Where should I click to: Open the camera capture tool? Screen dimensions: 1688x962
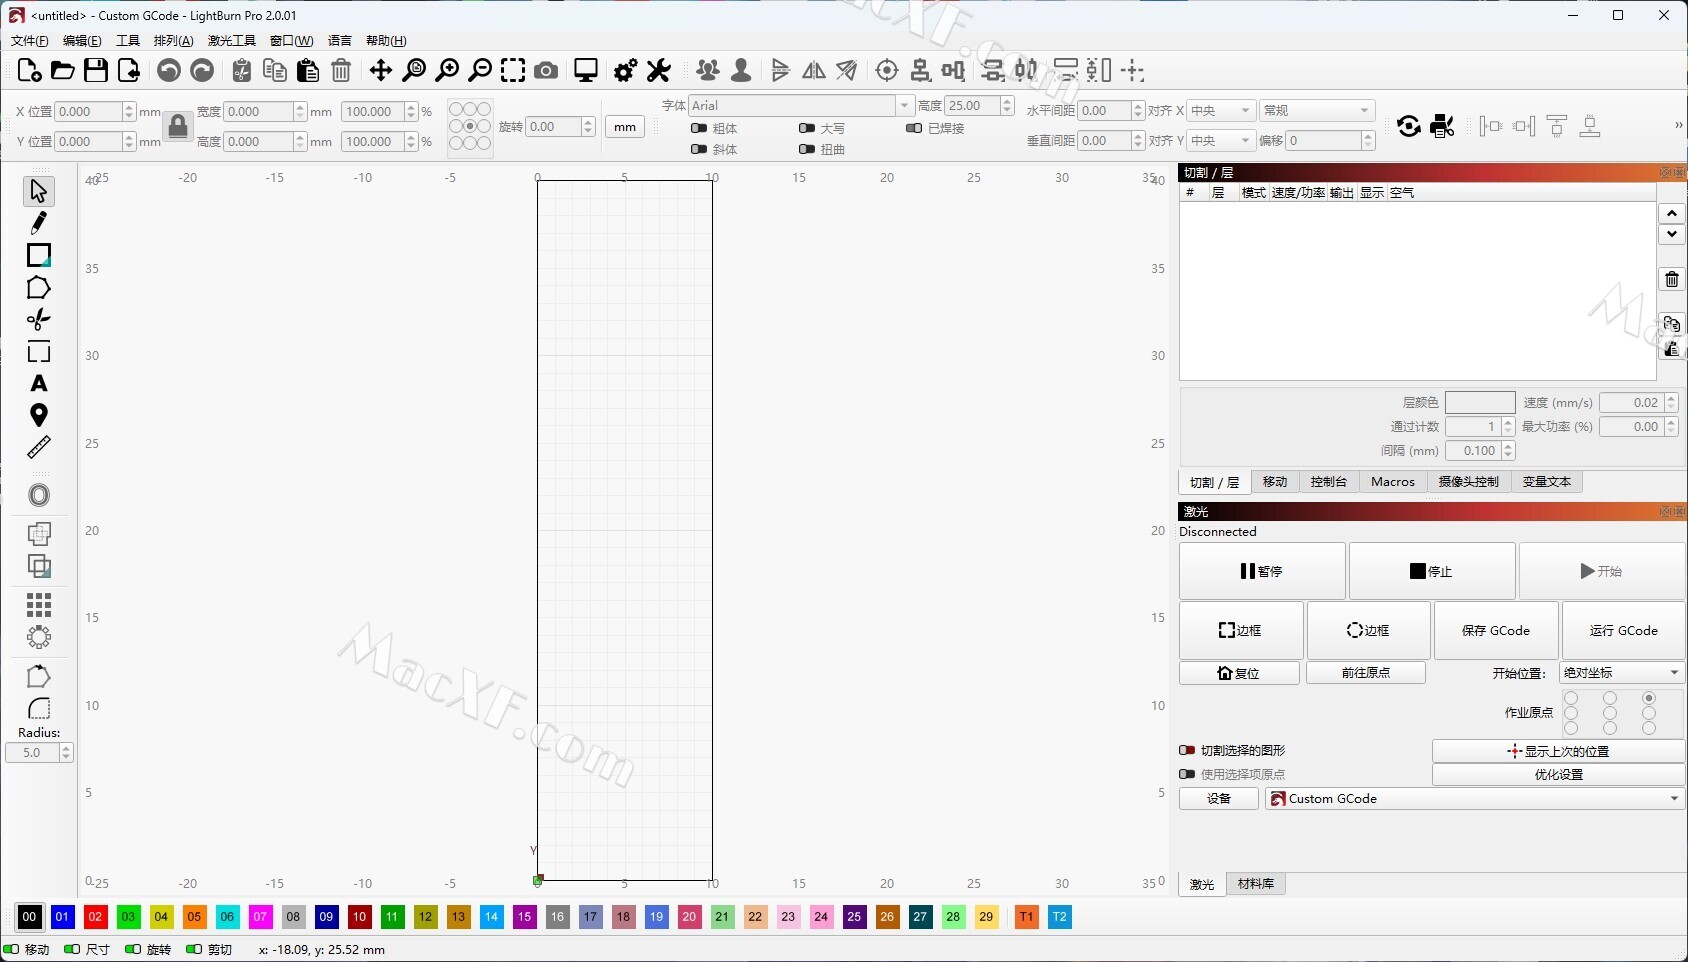click(546, 70)
